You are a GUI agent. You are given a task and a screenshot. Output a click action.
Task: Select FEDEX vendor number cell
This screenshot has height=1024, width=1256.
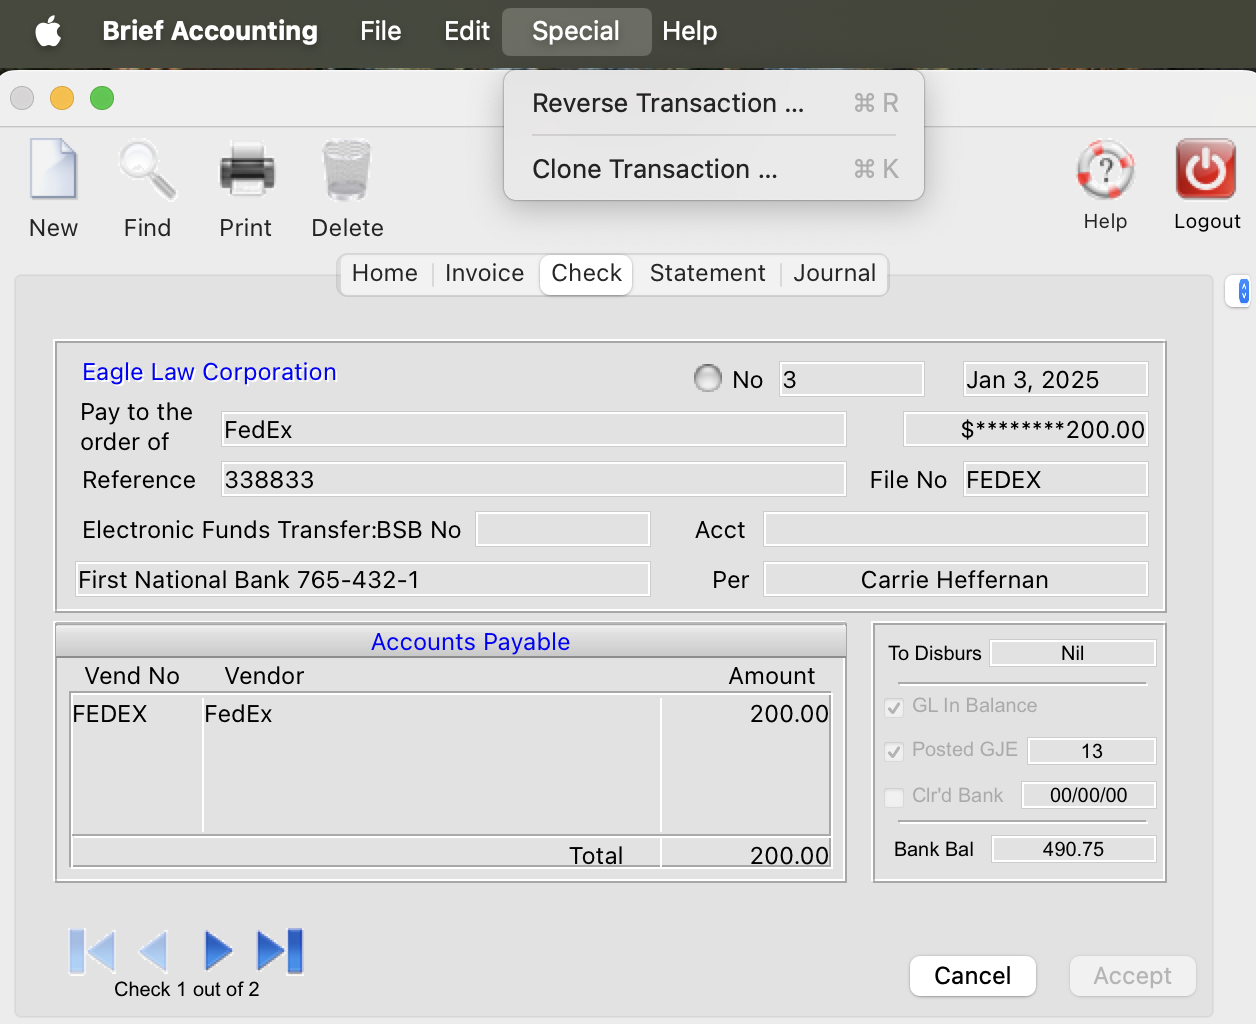coord(110,714)
